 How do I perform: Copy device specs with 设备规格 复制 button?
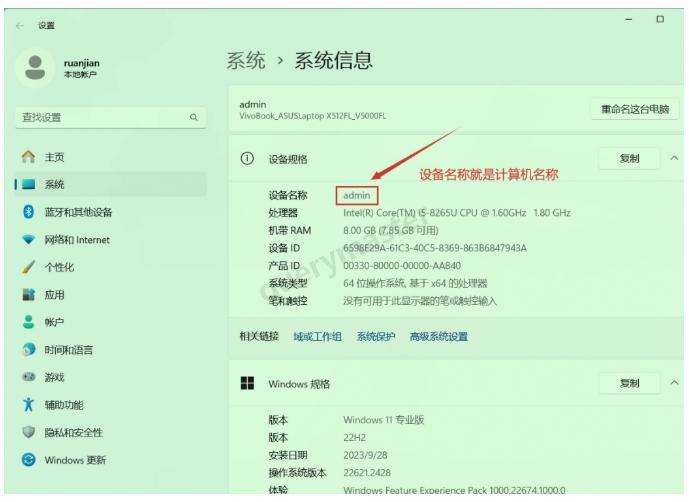629,158
